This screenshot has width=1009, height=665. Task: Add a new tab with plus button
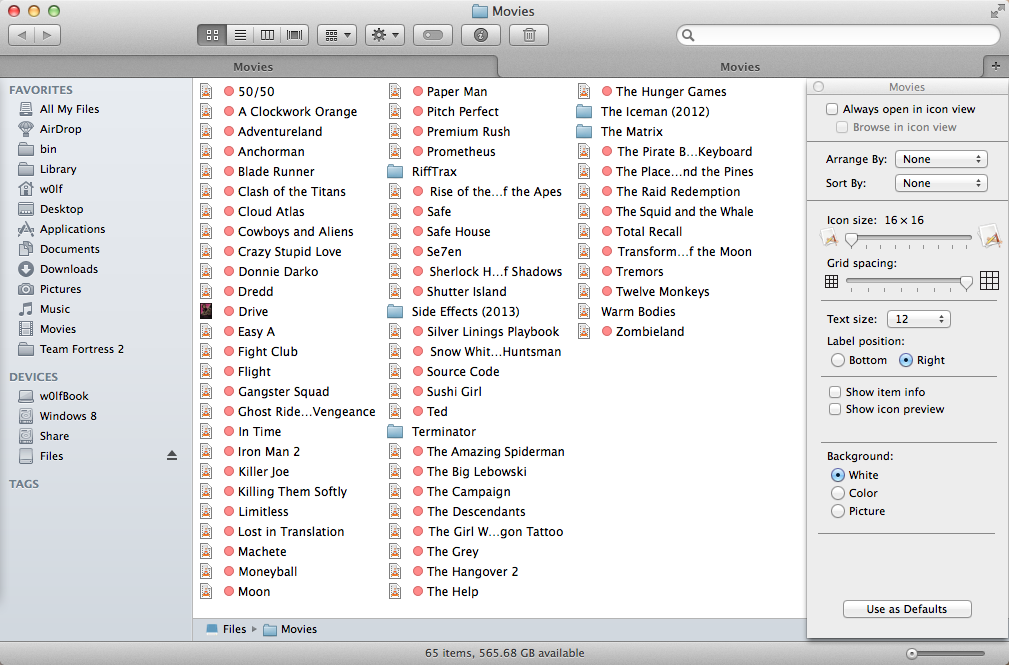[x=995, y=66]
